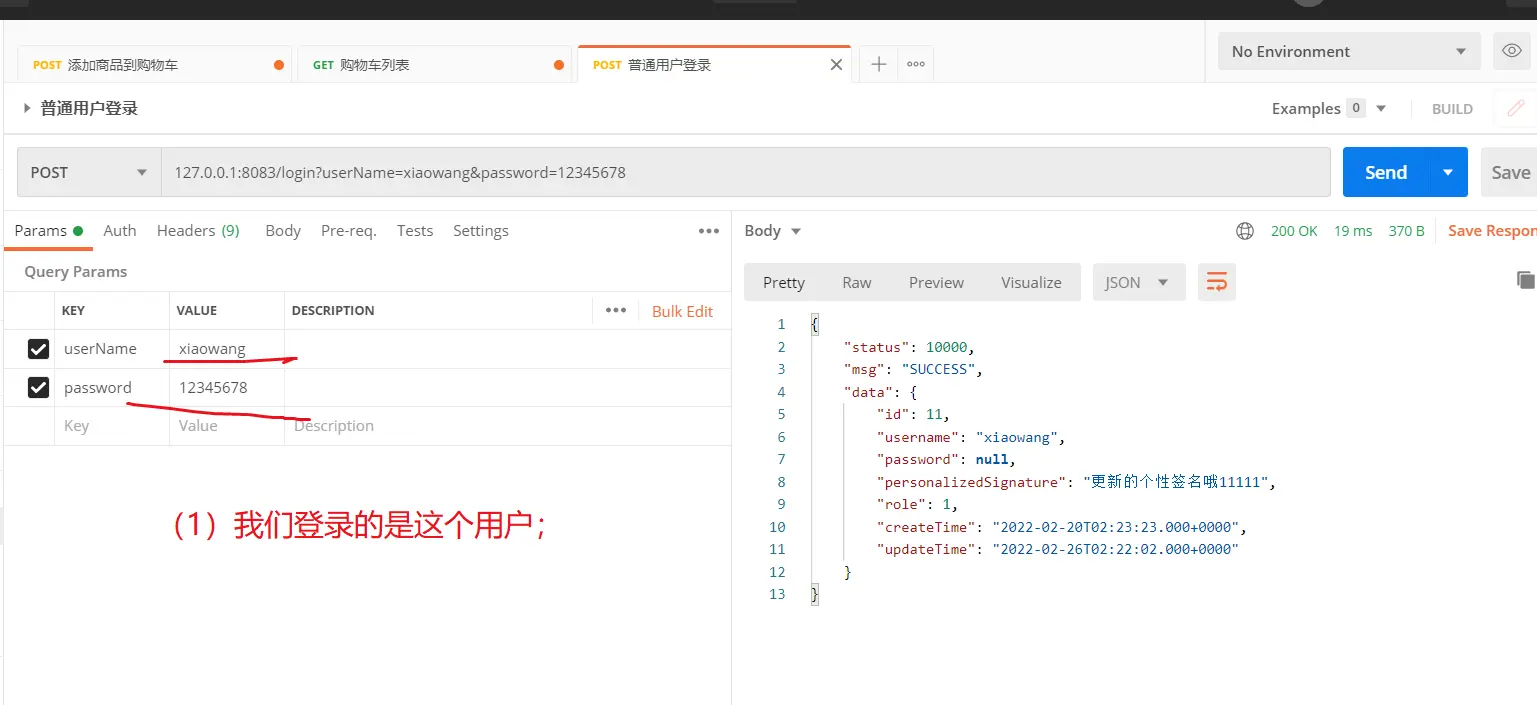
Task: Uncheck the password parameter checkbox
Action: click(38, 388)
